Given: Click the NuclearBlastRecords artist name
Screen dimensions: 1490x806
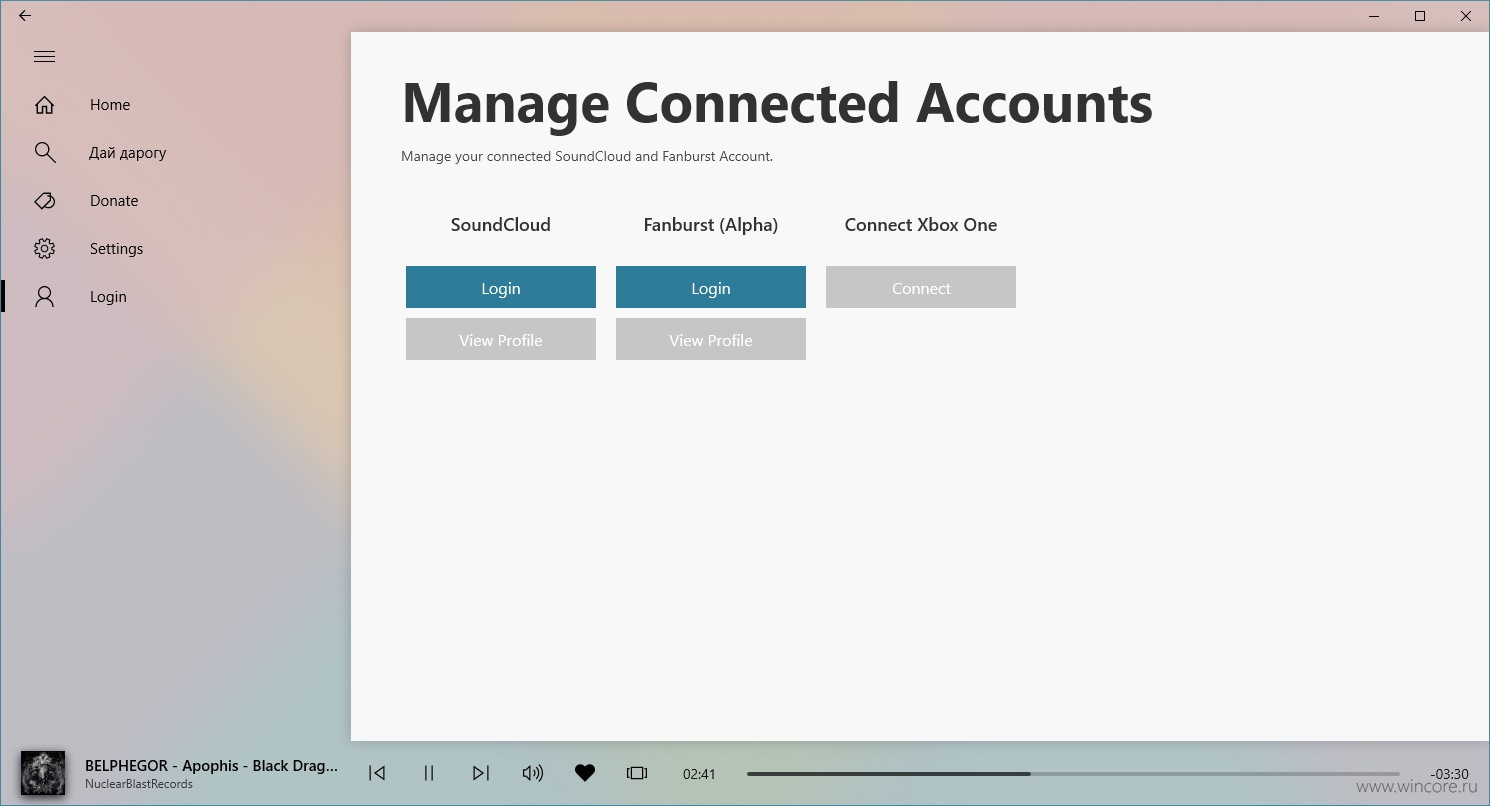Looking at the screenshot, I should 139,784.
